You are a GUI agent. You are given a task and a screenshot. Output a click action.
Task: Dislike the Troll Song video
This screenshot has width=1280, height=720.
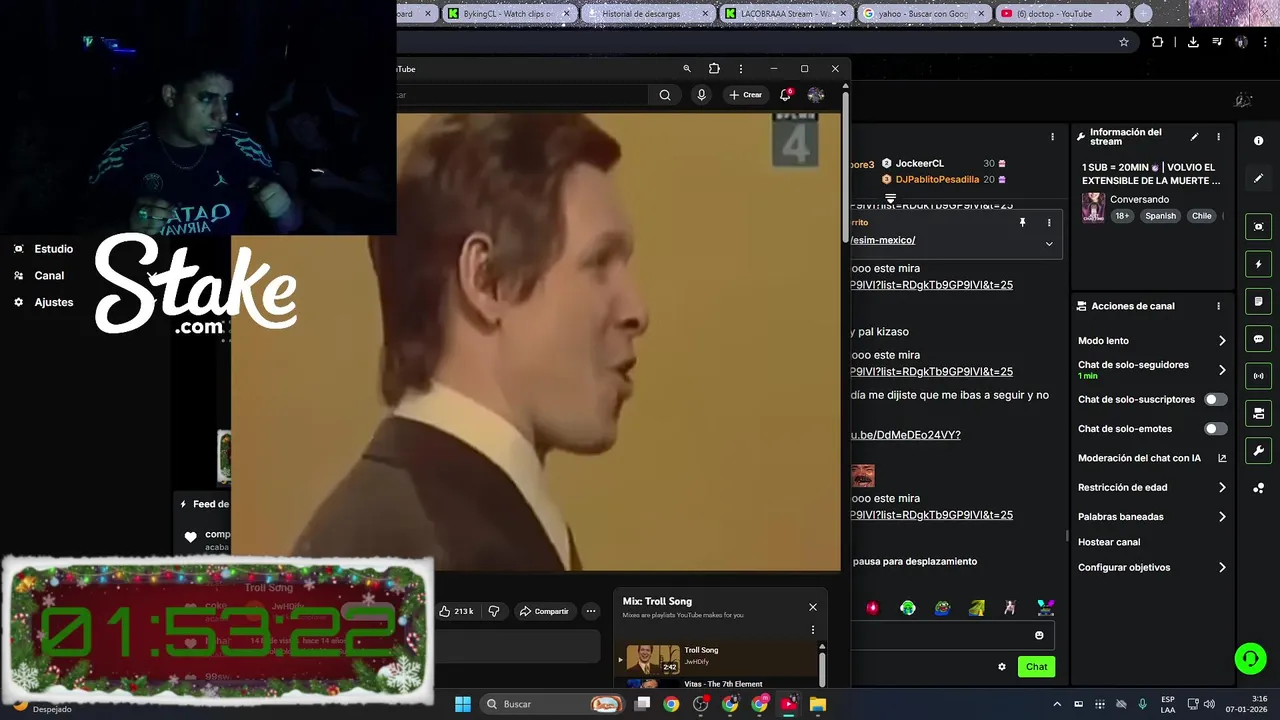(x=494, y=611)
